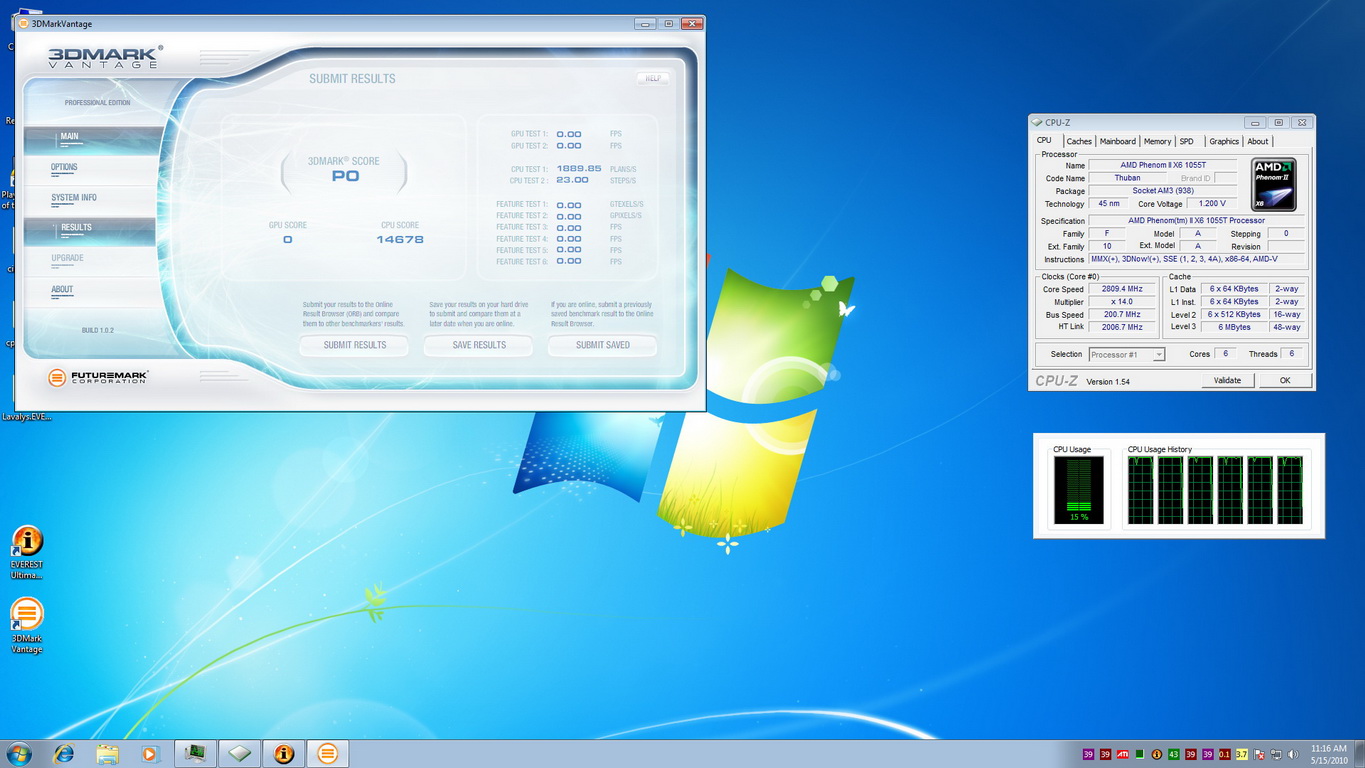Screen dimensions: 1365x768
Task: Open the Windows Start orb
Action: pos(19,753)
